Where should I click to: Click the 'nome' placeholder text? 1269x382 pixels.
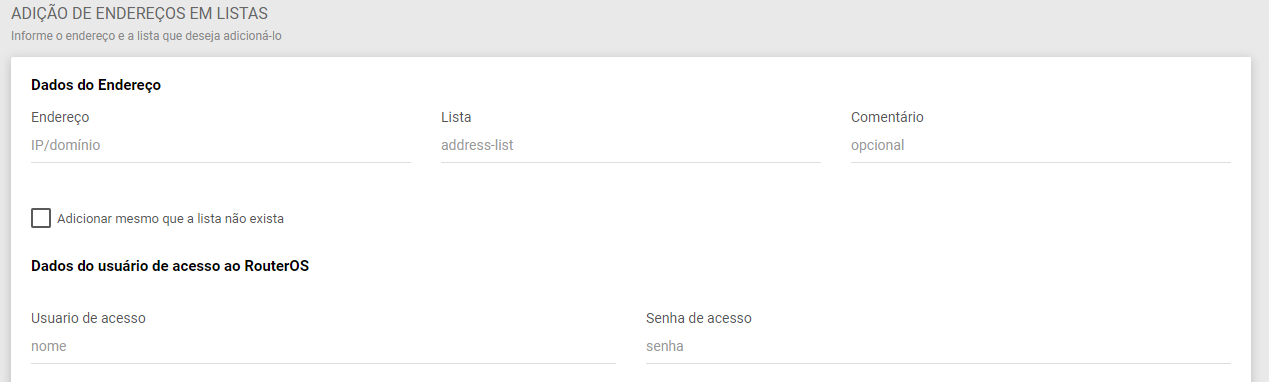pyautogui.click(x=48, y=347)
